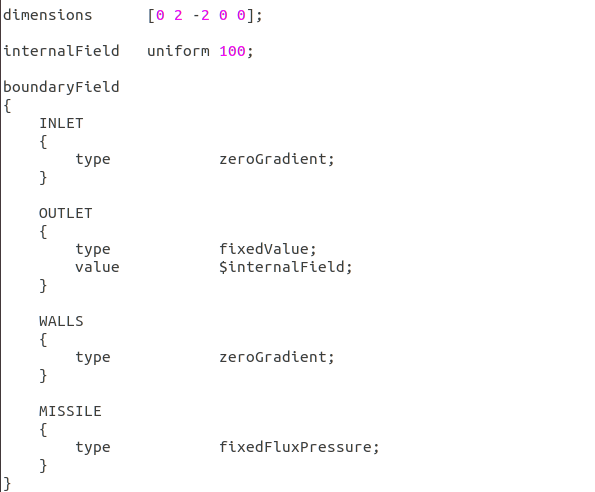This screenshot has height=492, width=595.
Task: Click the word dimensions at top
Action: pos(47,15)
